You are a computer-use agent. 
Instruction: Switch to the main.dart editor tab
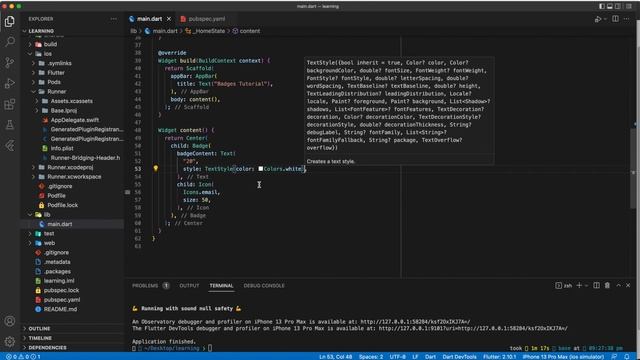click(x=149, y=19)
